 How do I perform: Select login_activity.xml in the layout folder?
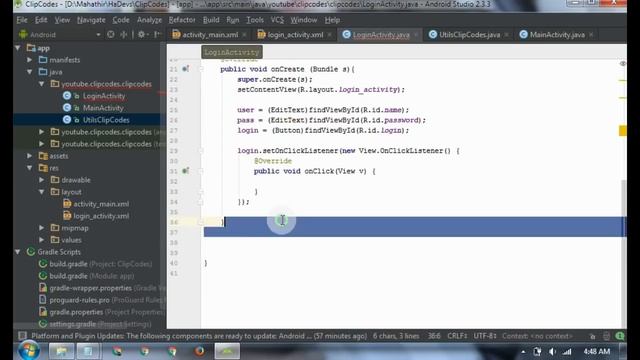(x=101, y=216)
